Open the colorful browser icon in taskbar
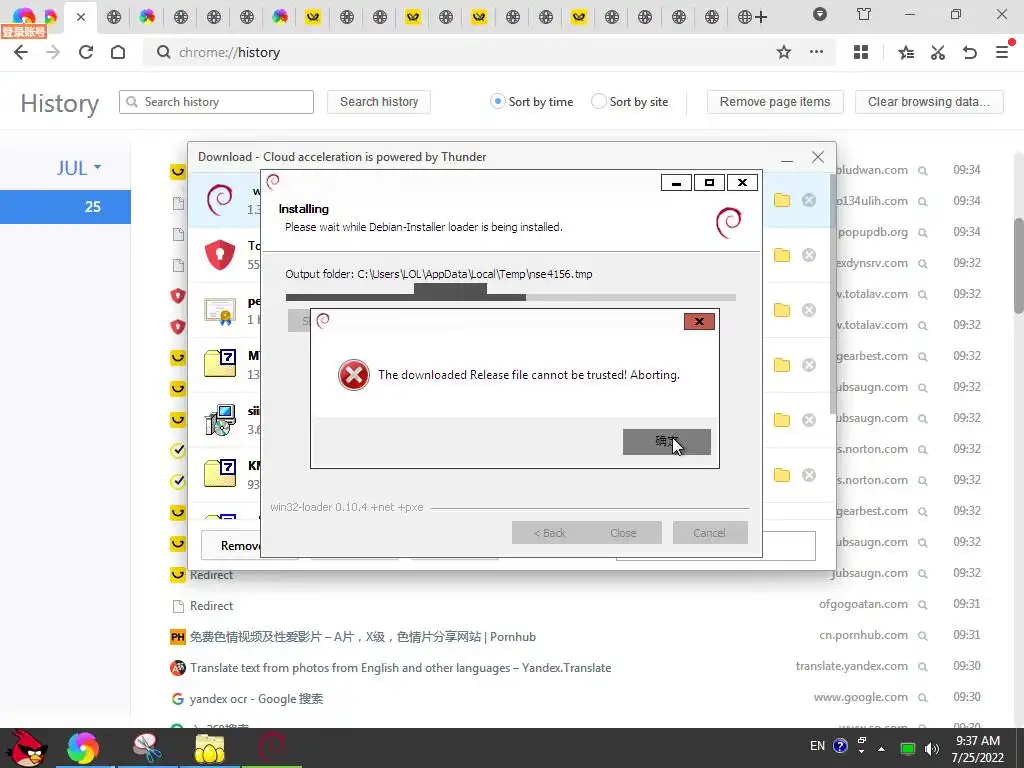The image size is (1024, 768). (83, 748)
